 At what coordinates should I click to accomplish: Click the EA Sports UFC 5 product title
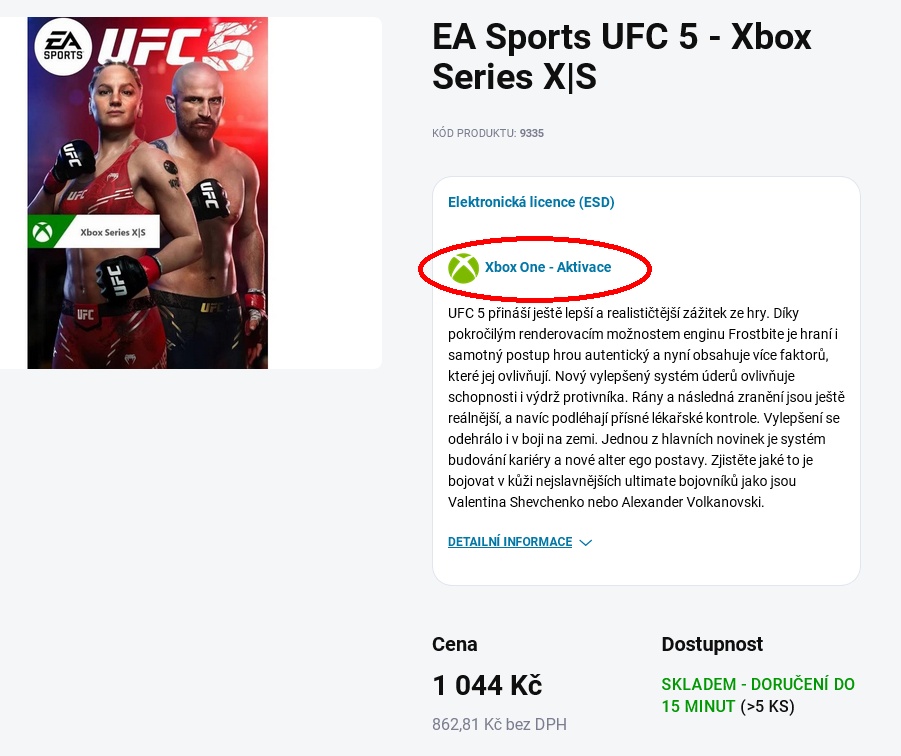click(621, 56)
